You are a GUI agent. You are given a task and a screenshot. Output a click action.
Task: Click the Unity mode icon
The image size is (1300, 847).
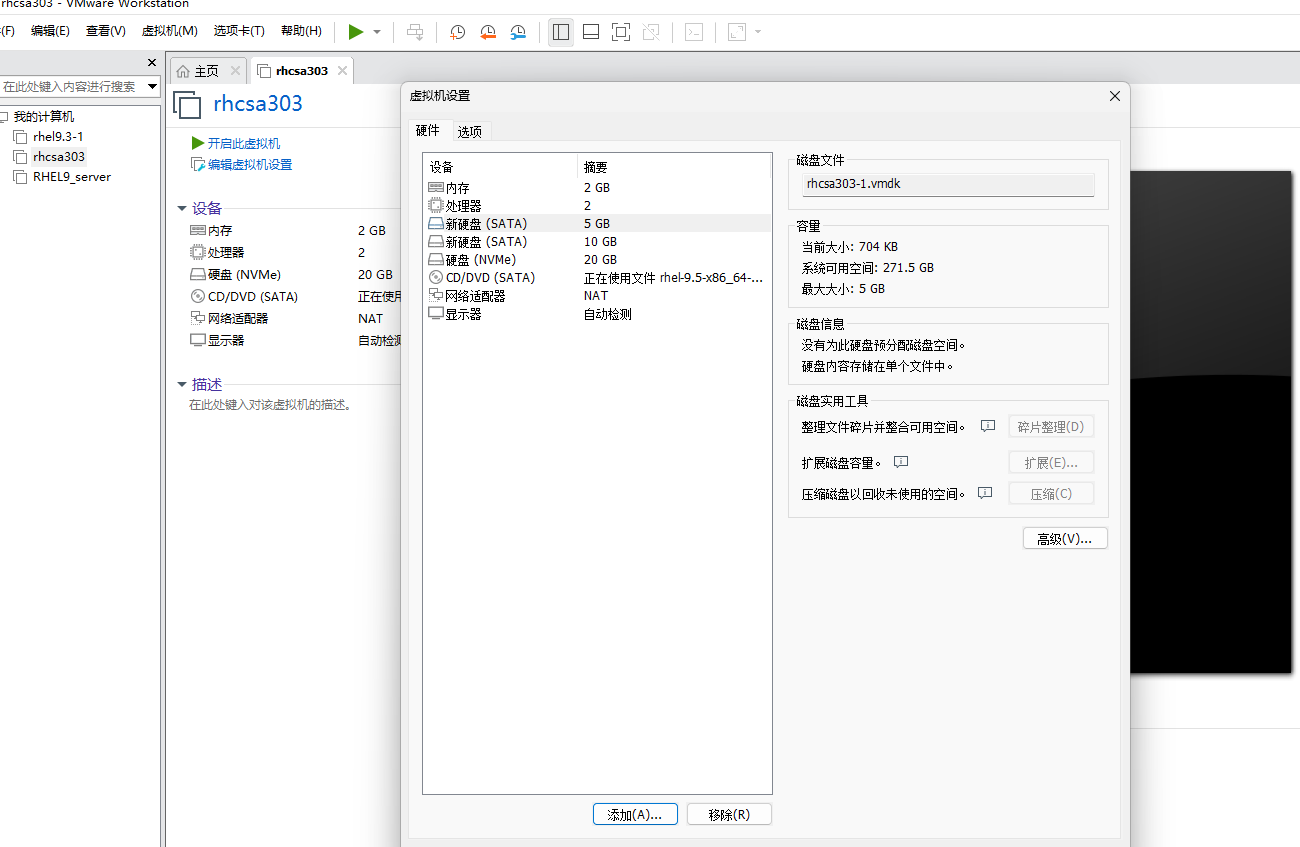(x=651, y=32)
